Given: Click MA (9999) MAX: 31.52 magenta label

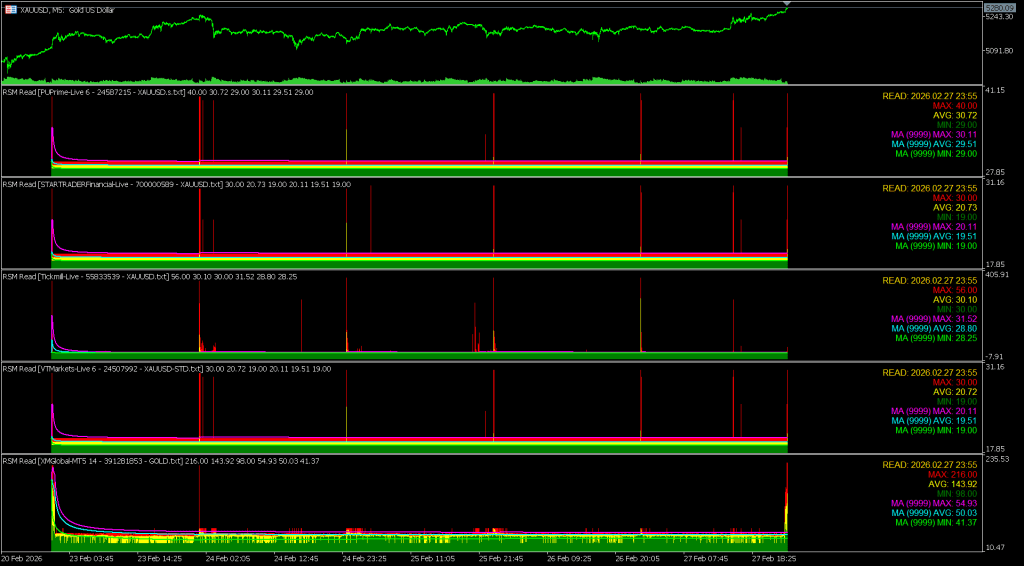Looking at the screenshot, I should click(933, 318).
